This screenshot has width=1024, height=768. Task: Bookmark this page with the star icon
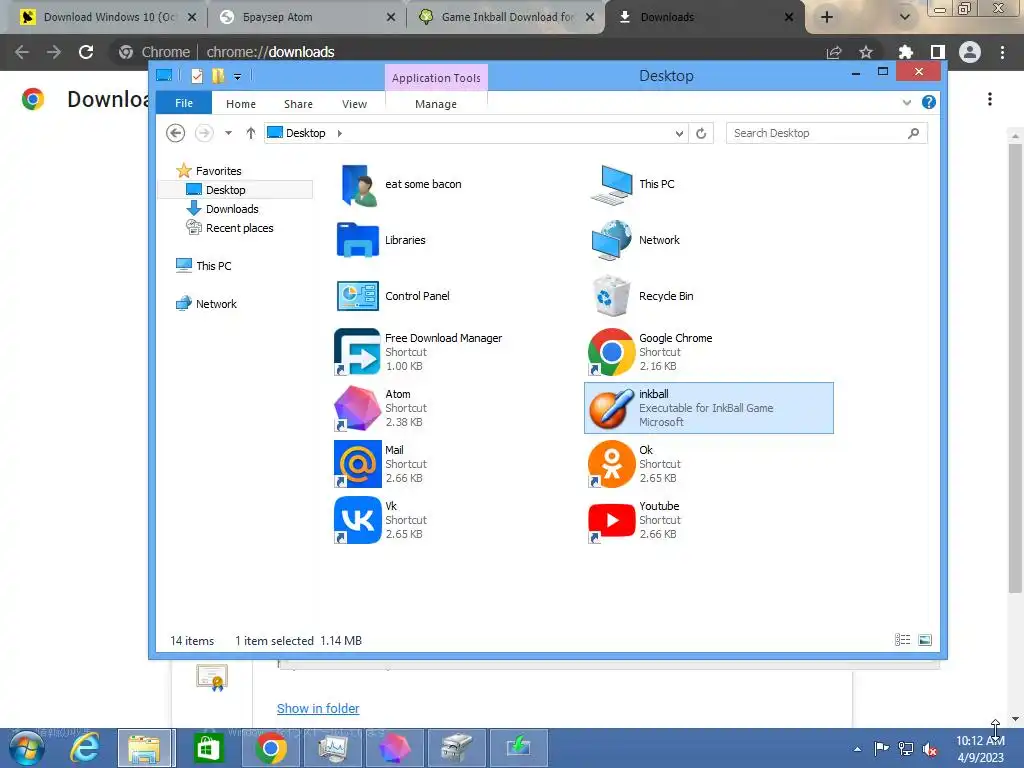tap(866, 52)
